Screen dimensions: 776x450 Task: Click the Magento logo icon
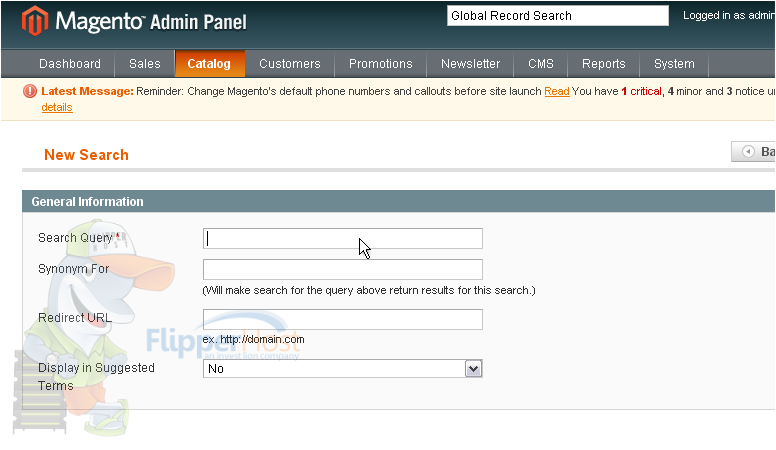pyautogui.click(x=35, y=21)
